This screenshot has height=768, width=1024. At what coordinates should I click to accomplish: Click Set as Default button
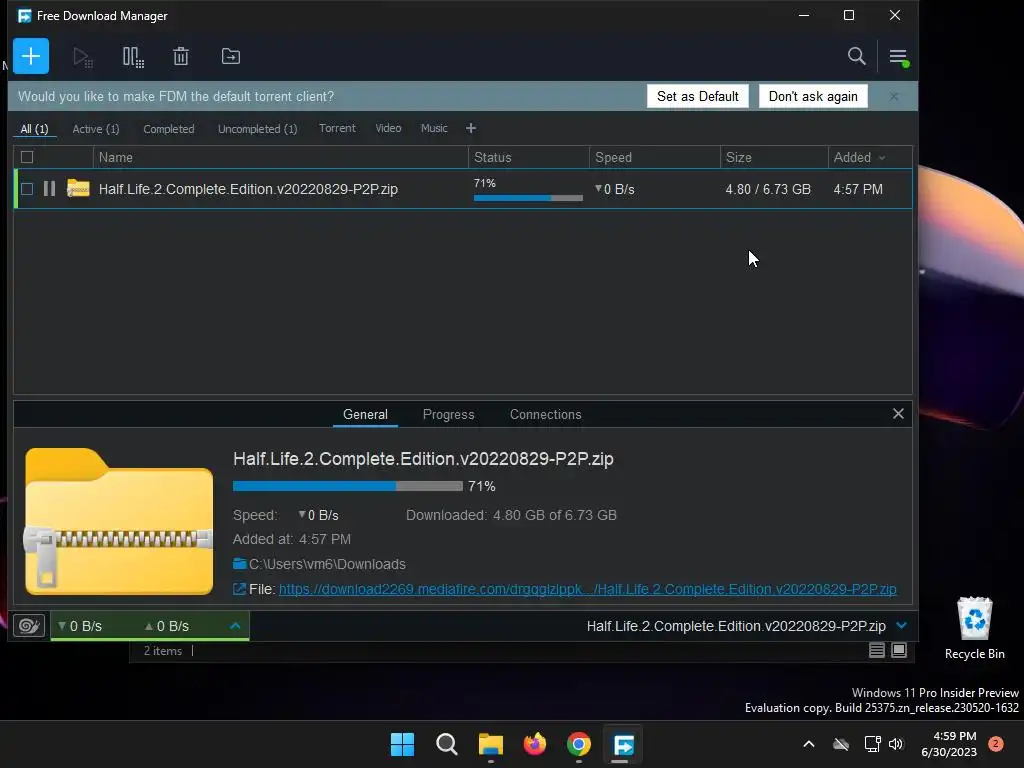pos(697,97)
